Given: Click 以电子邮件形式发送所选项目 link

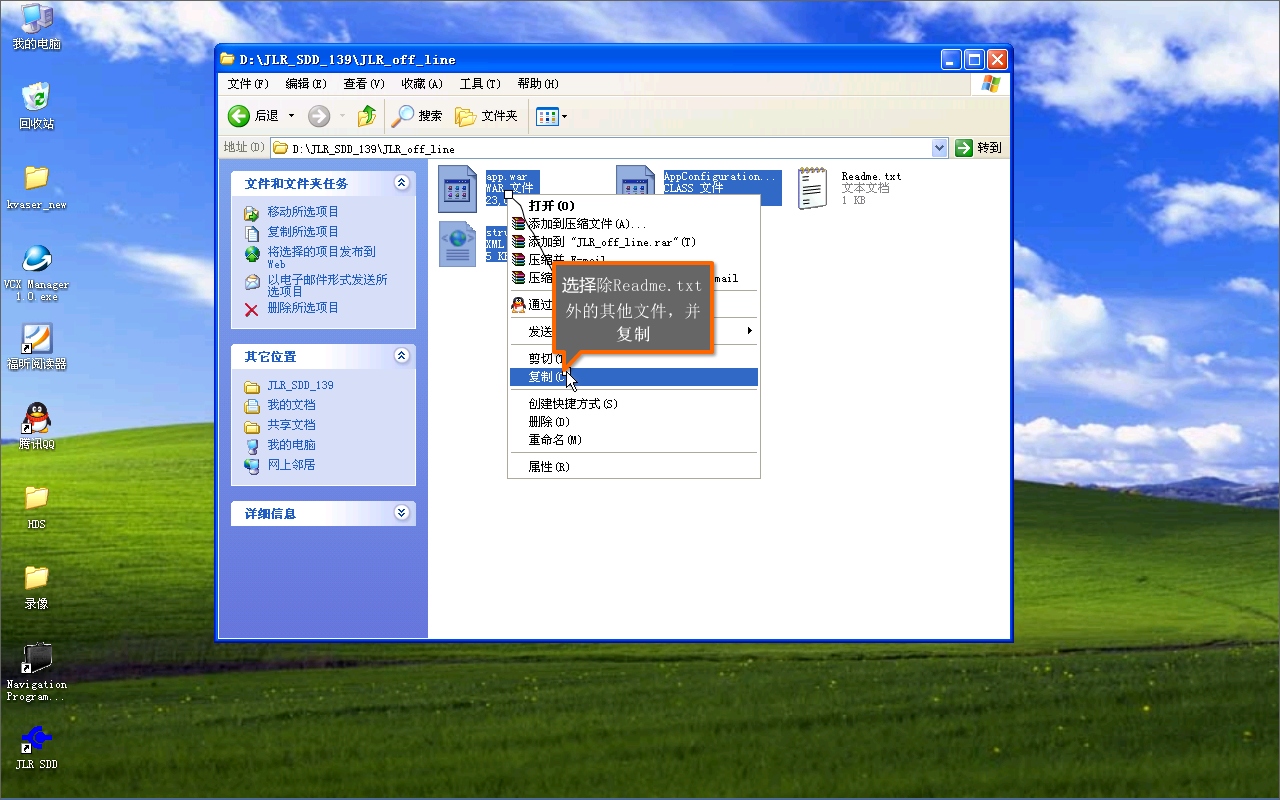Looking at the screenshot, I should [x=327, y=285].
